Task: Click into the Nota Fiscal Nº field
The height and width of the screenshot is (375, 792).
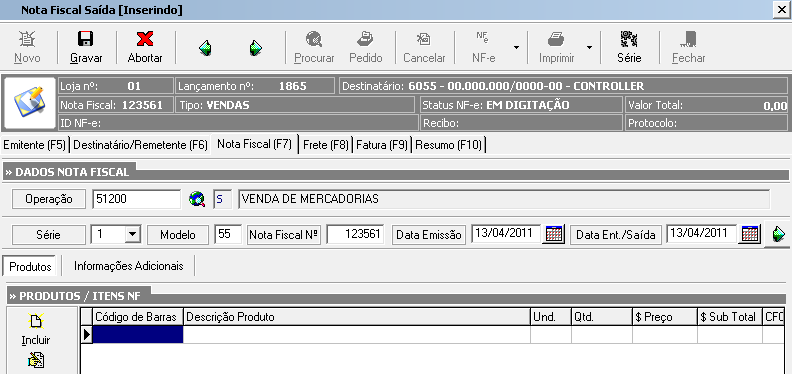Action: (x=356, y=234)
